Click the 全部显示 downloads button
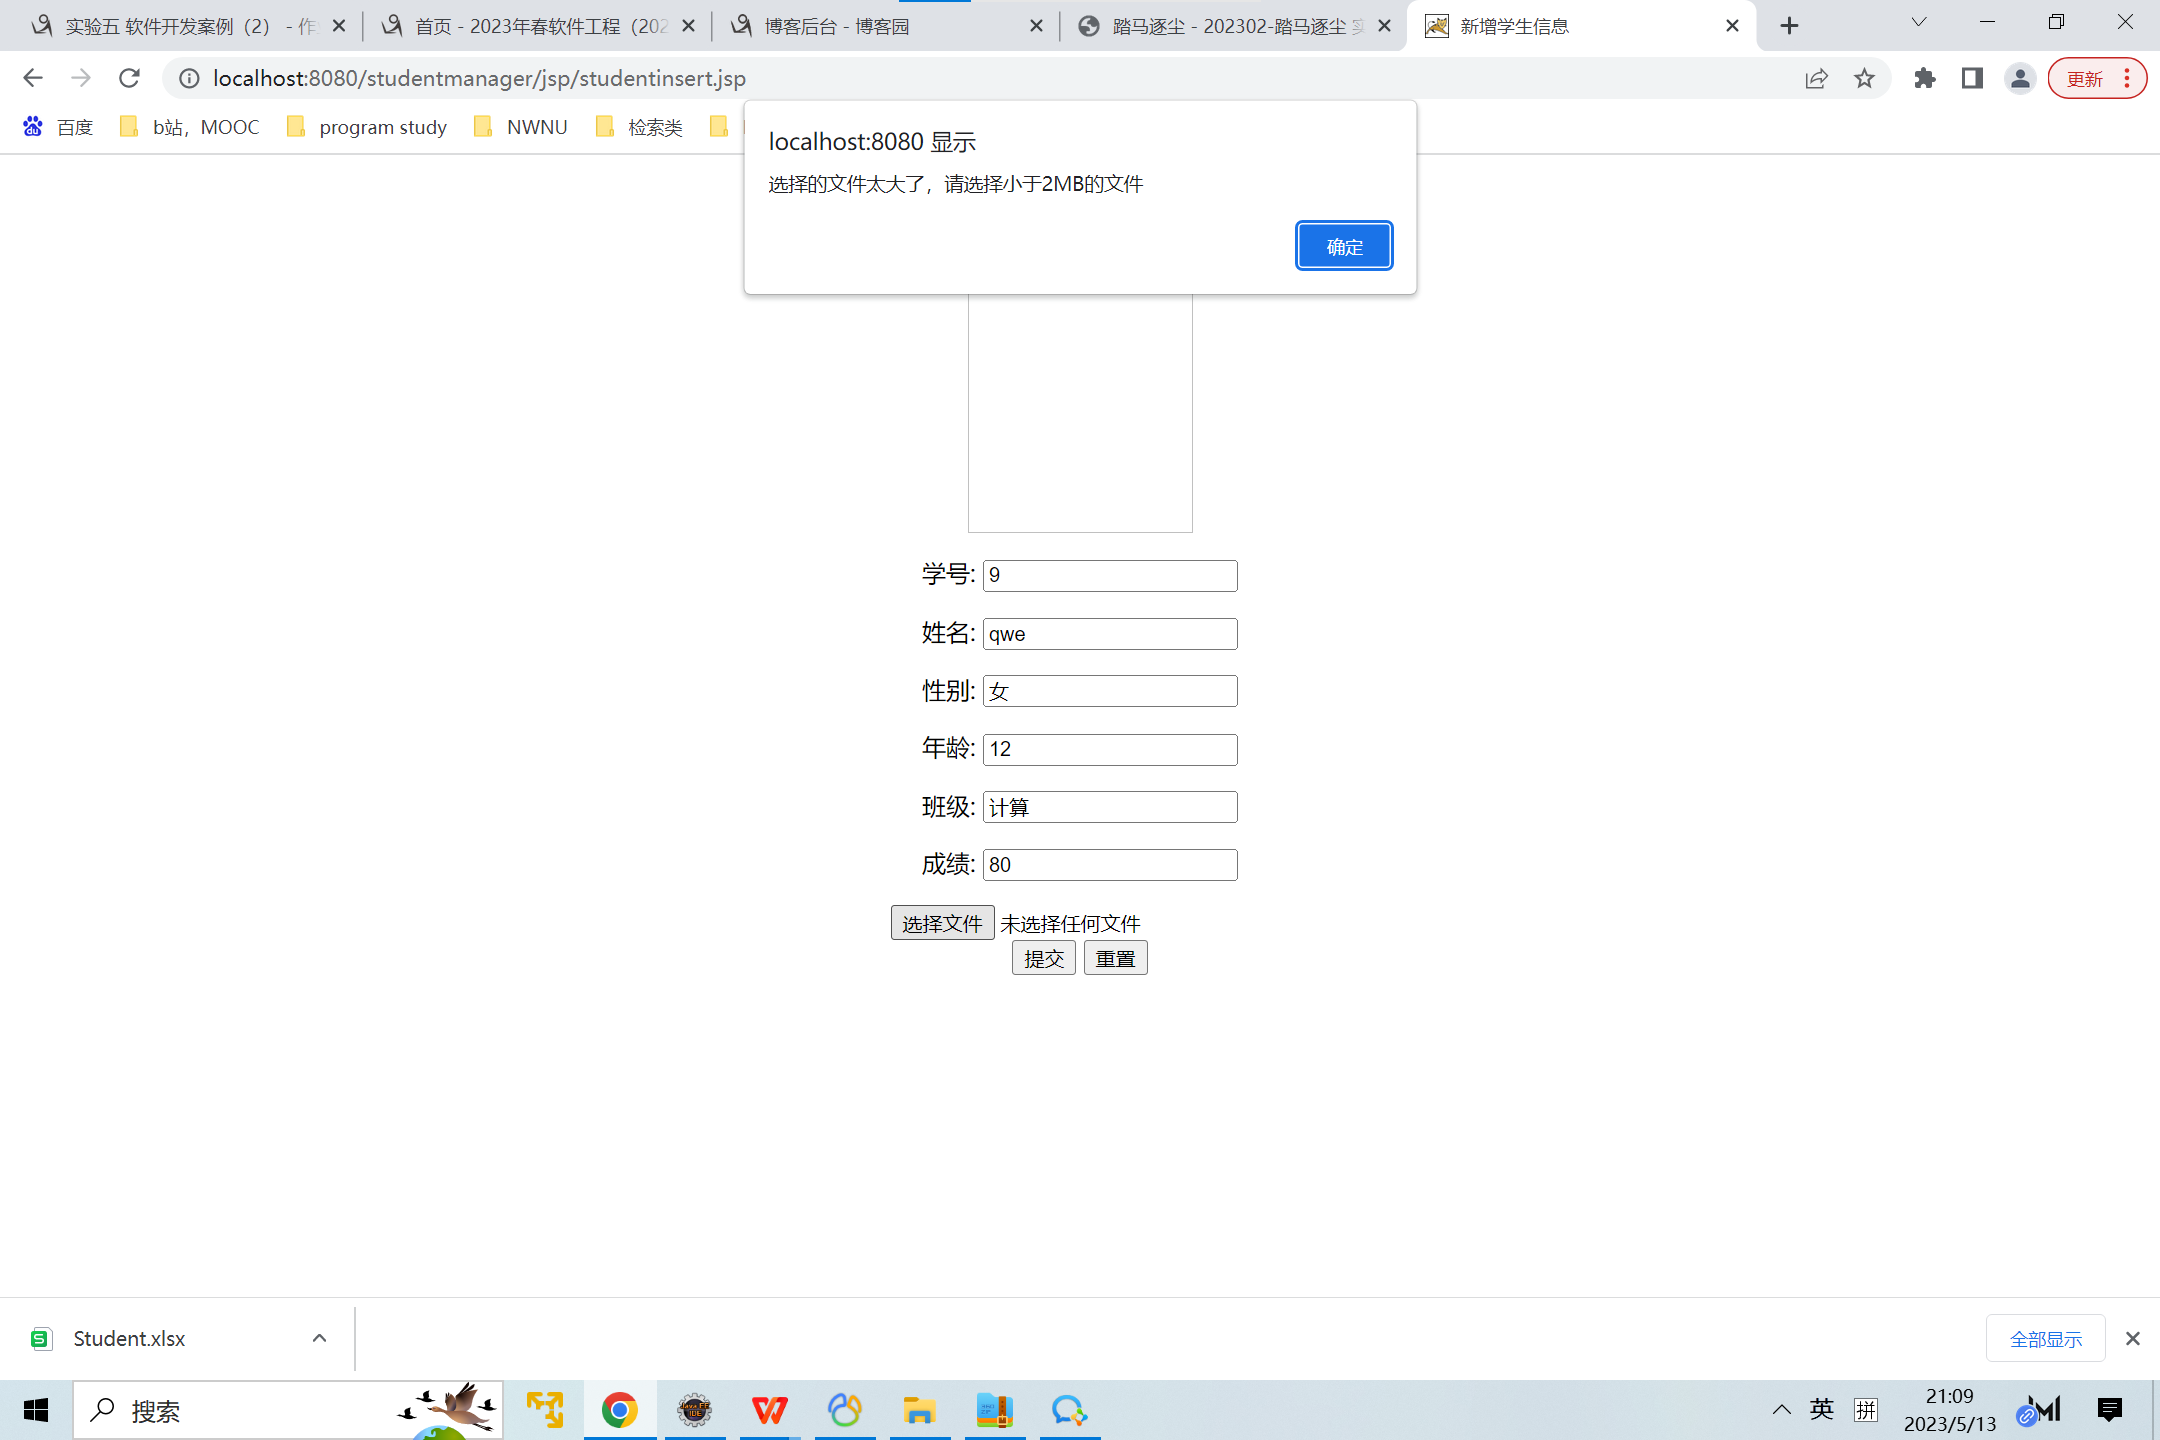The width and height of the screenshot is (2160, 1440). click(x=2045, y=1339)
